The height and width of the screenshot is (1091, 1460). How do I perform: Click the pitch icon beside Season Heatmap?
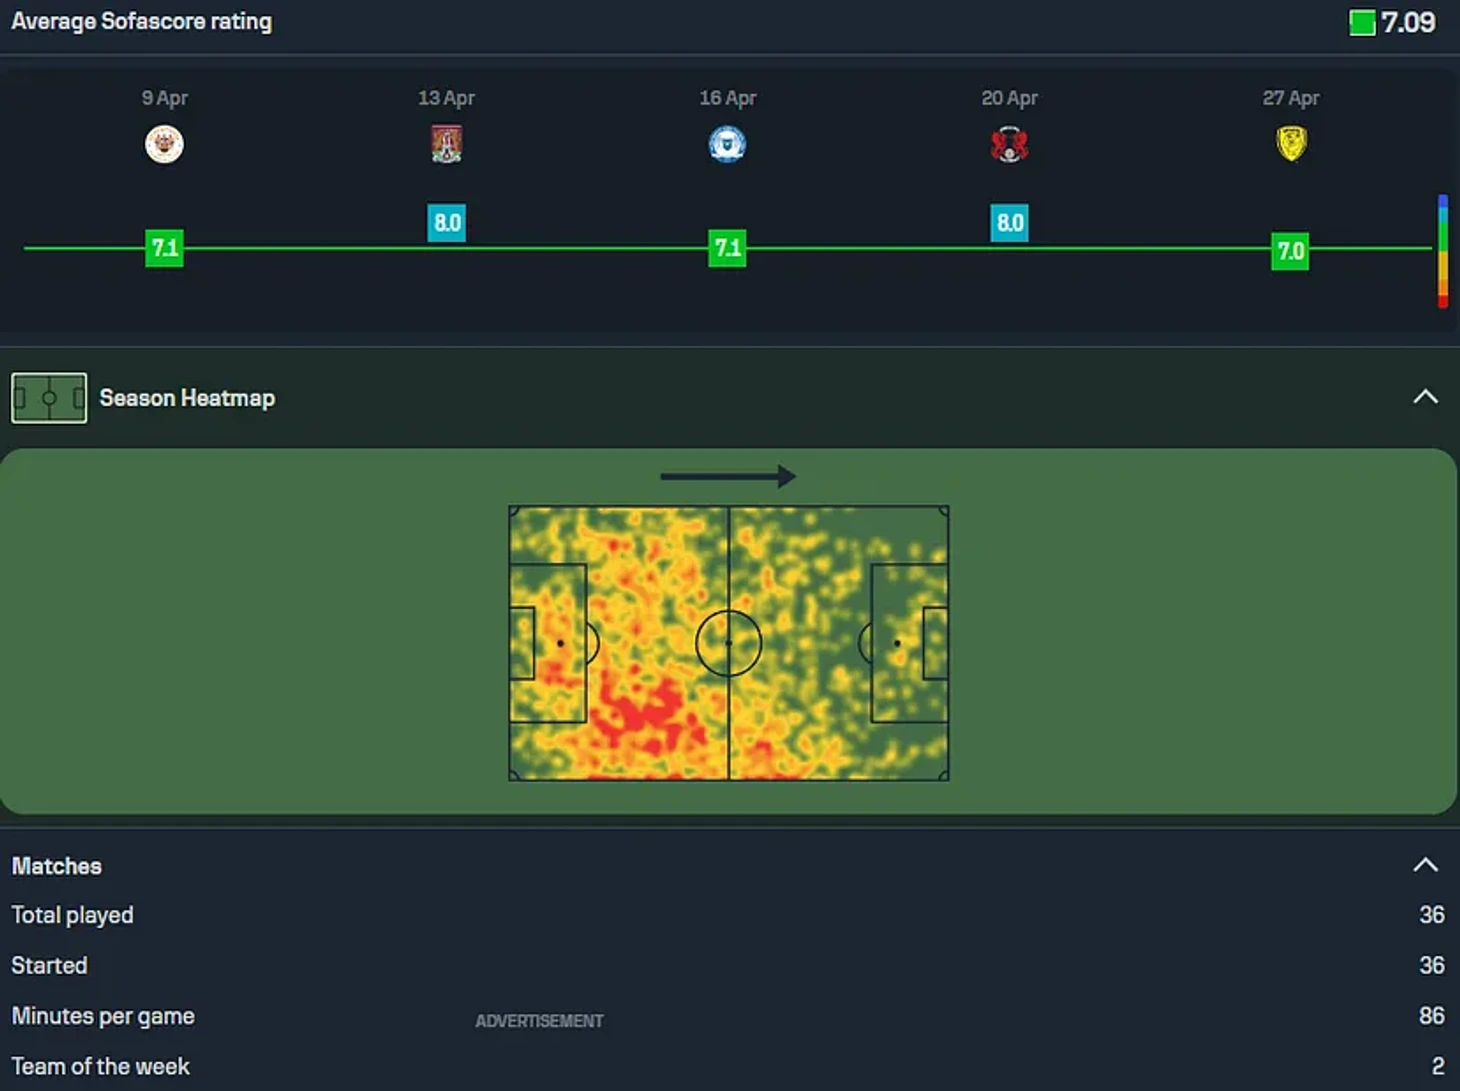tap(49, 398)
